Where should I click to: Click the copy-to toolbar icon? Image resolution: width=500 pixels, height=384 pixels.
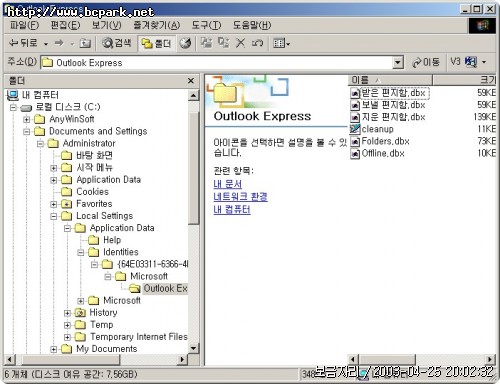tap(223, 43)
